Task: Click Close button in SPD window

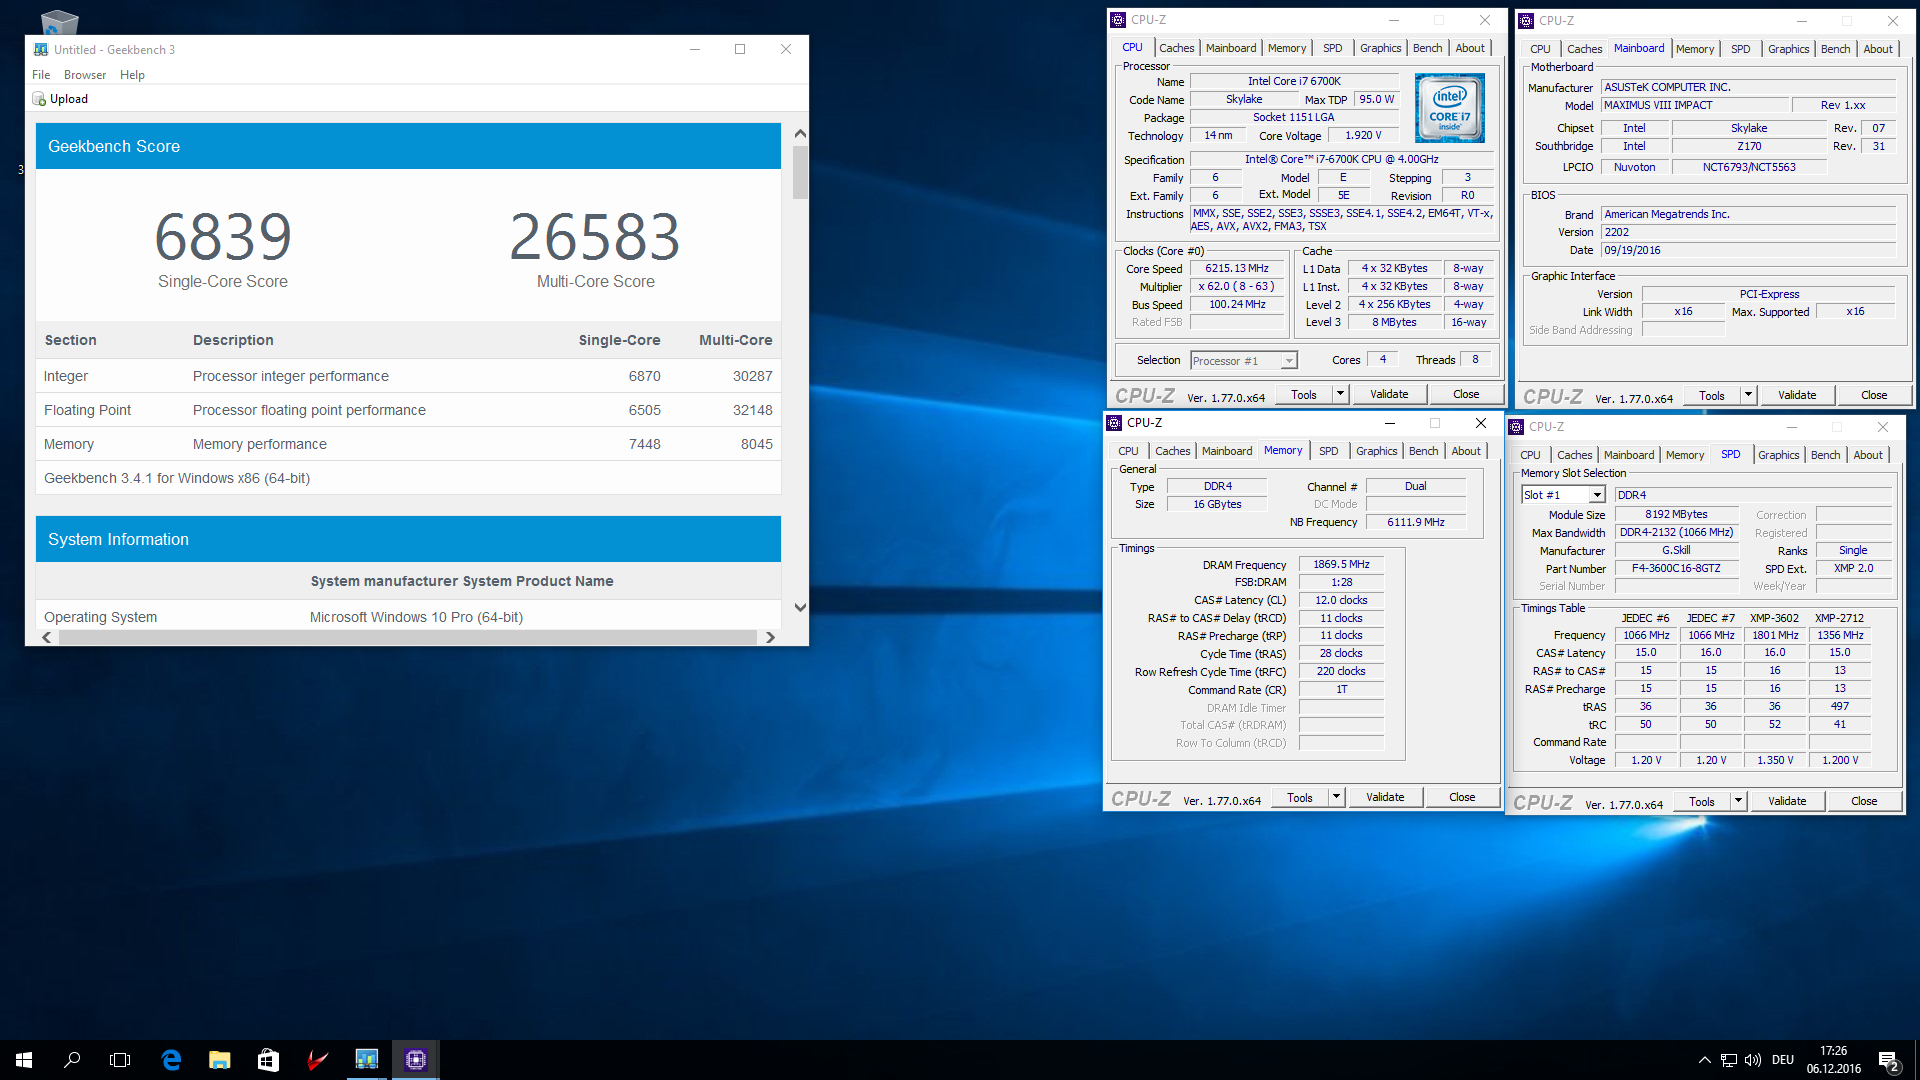Action: tap(1863, 801)
